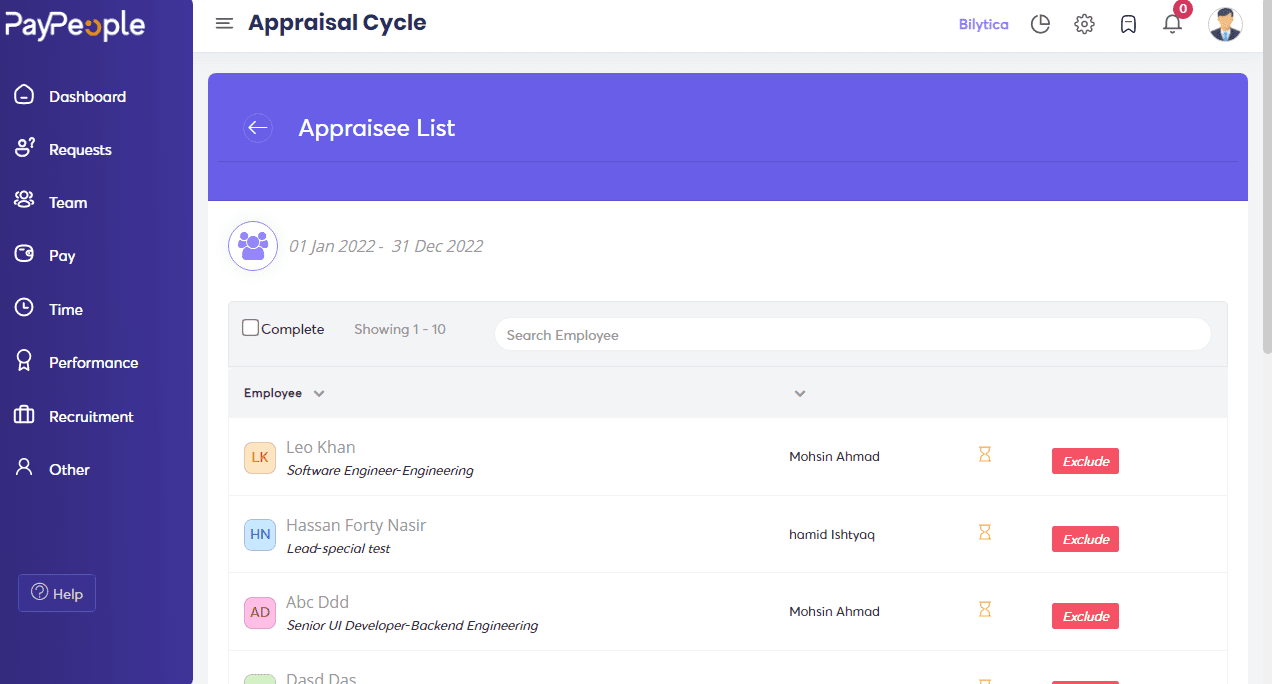Click the HN avatar badge

(x=260, y=534)
